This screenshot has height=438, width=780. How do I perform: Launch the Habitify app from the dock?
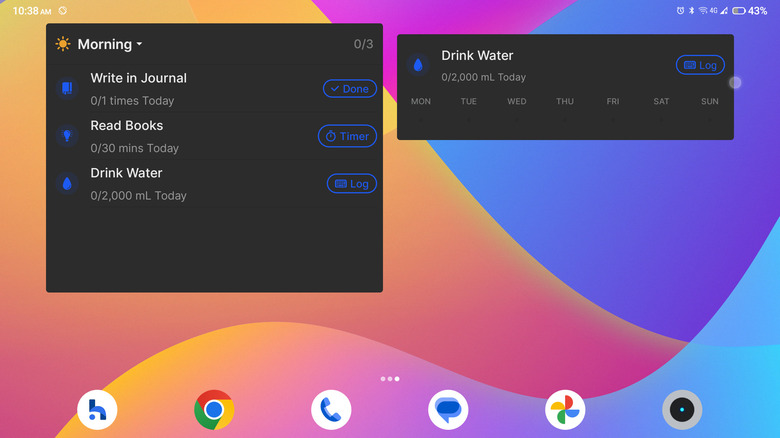[97, 410]
